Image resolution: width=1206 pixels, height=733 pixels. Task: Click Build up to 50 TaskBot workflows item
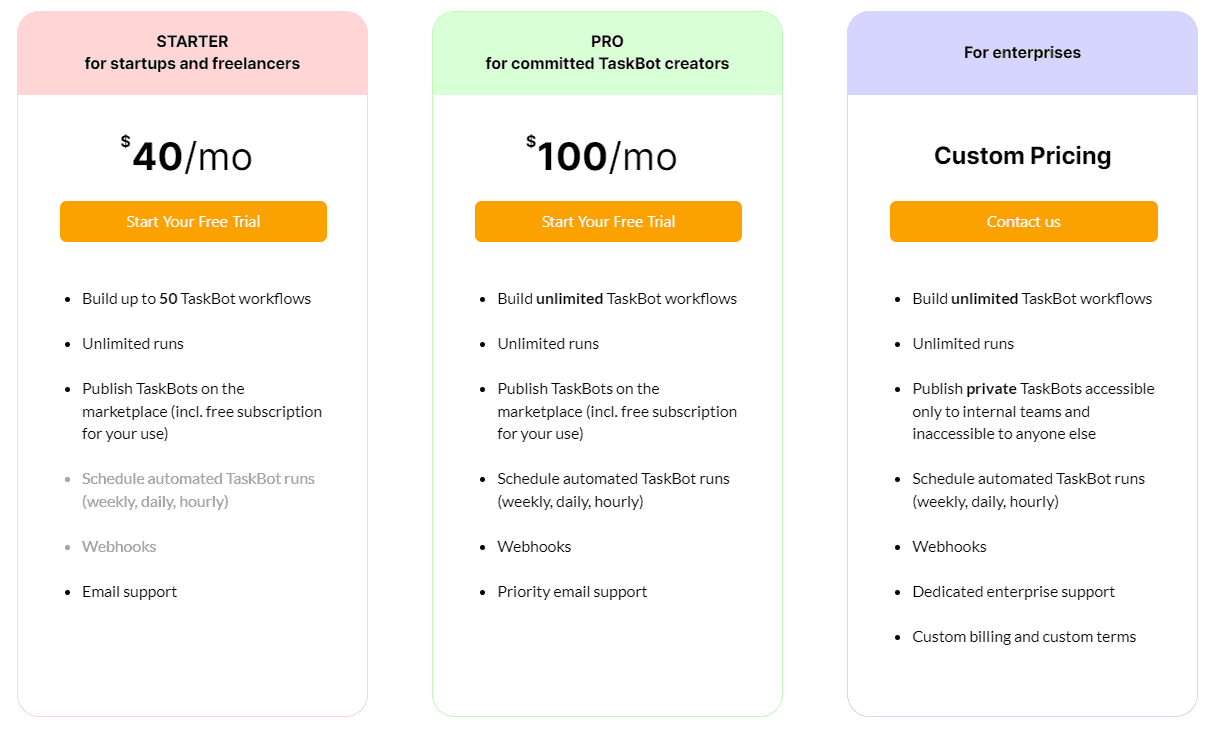click(196, 298)
